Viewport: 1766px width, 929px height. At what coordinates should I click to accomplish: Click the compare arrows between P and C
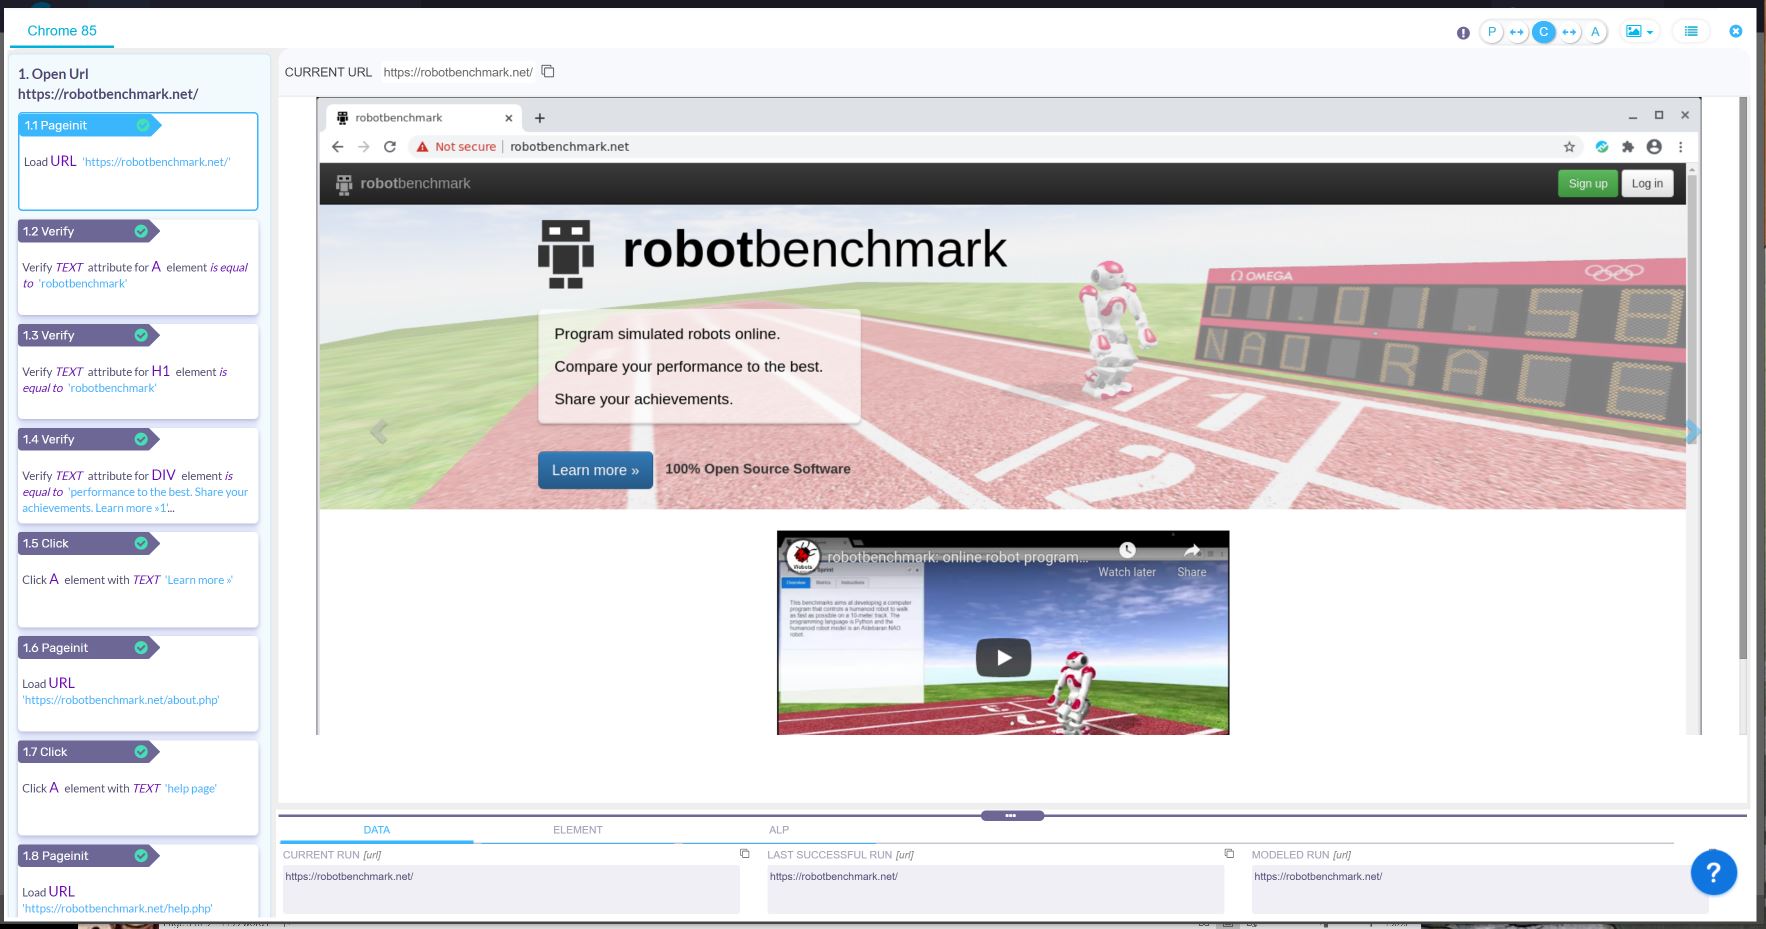click(1518, 32)
